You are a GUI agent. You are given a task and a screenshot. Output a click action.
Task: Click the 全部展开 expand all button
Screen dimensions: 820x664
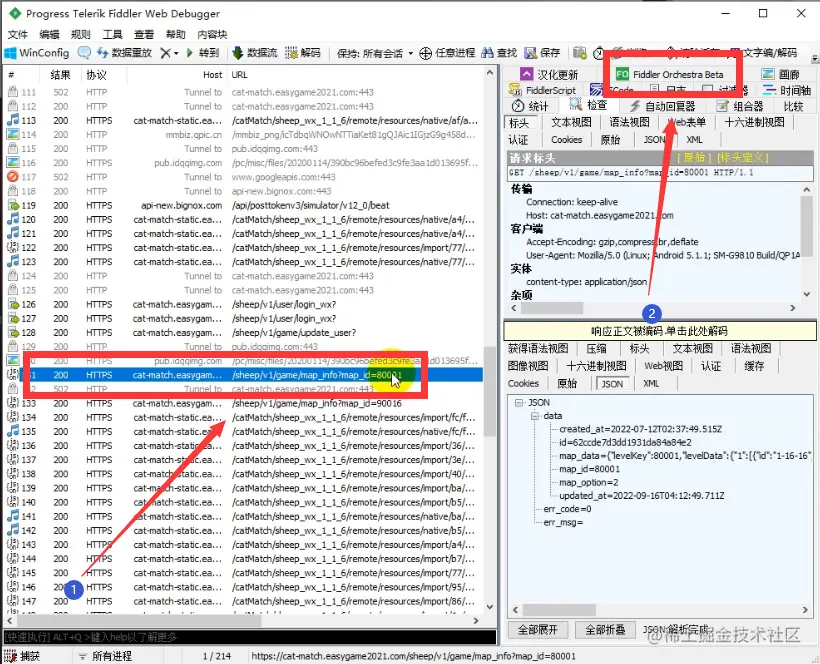click(x=538, y=629)
